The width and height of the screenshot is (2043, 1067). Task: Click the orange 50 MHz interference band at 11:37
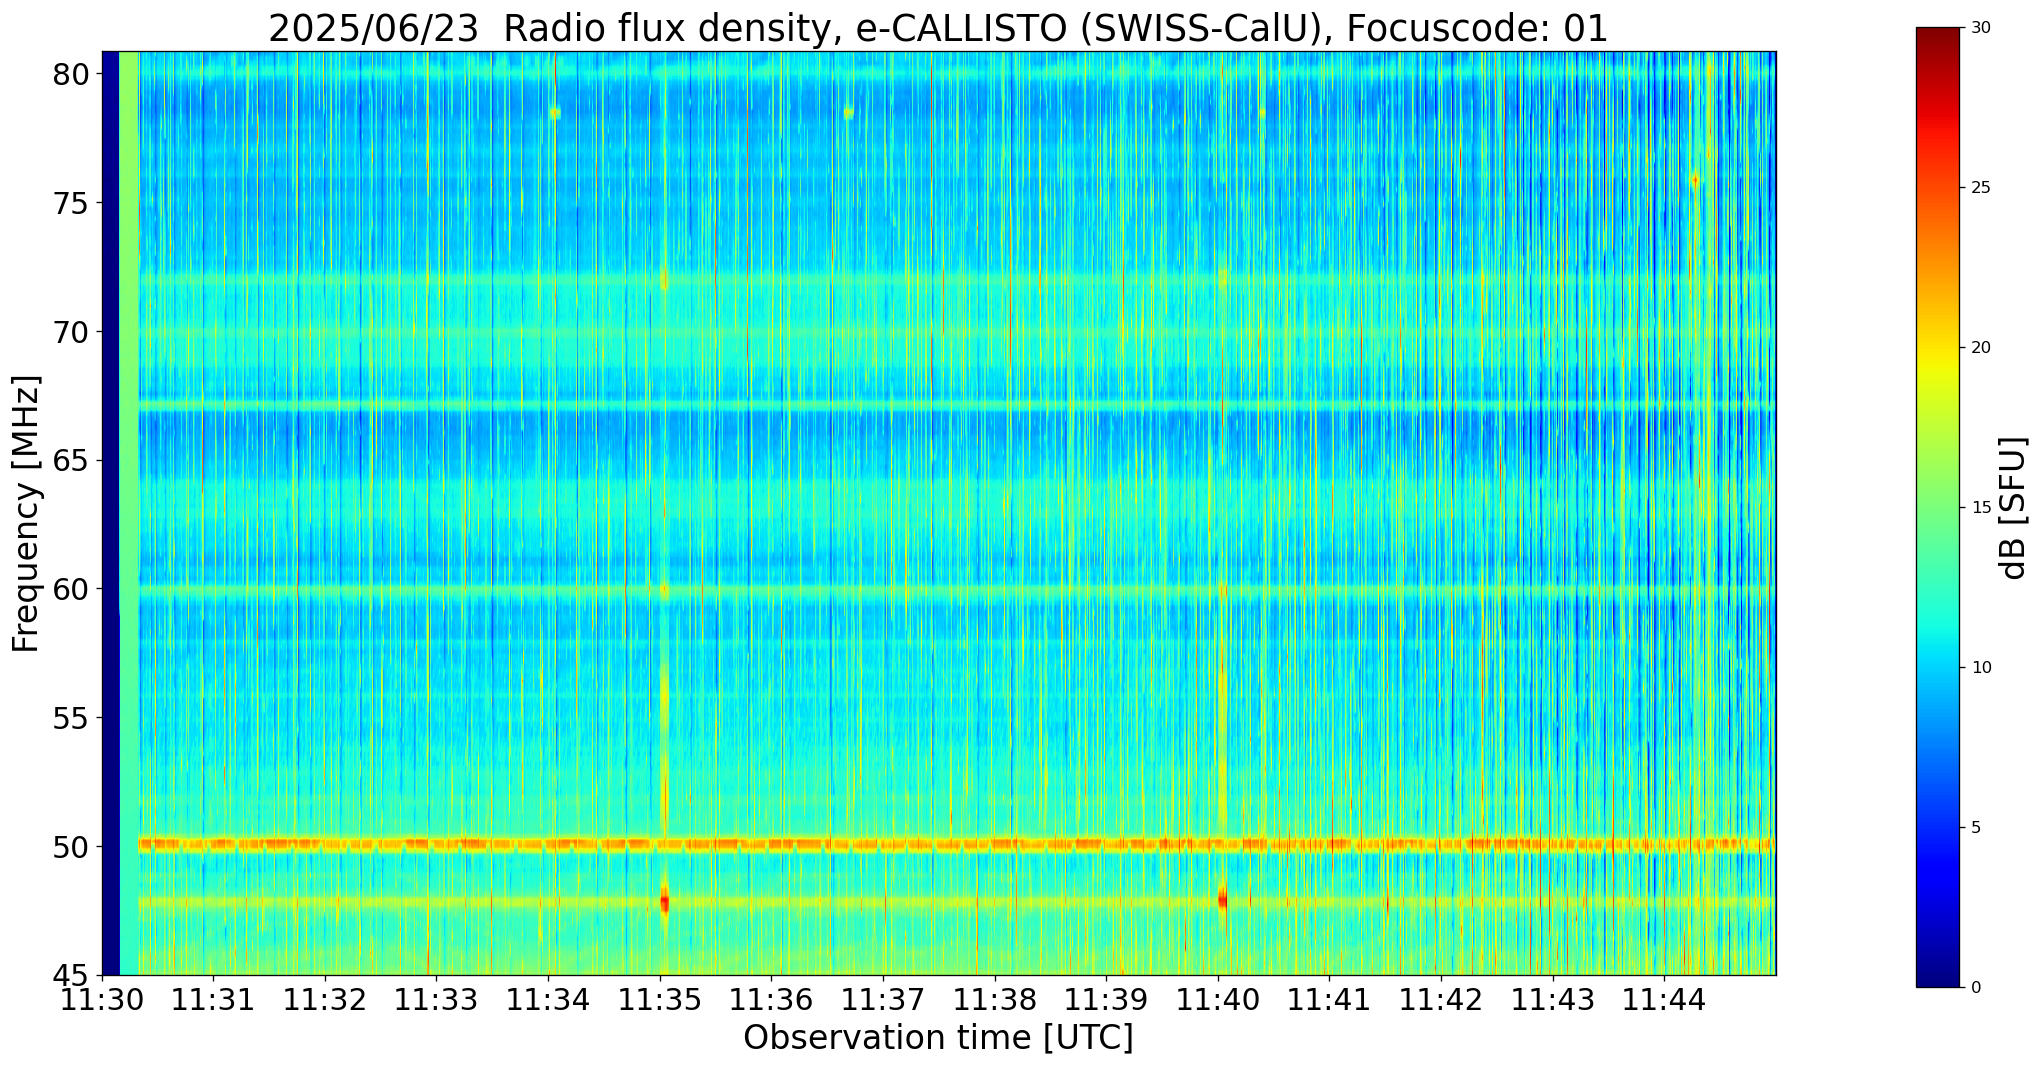(x=883, y=845)
